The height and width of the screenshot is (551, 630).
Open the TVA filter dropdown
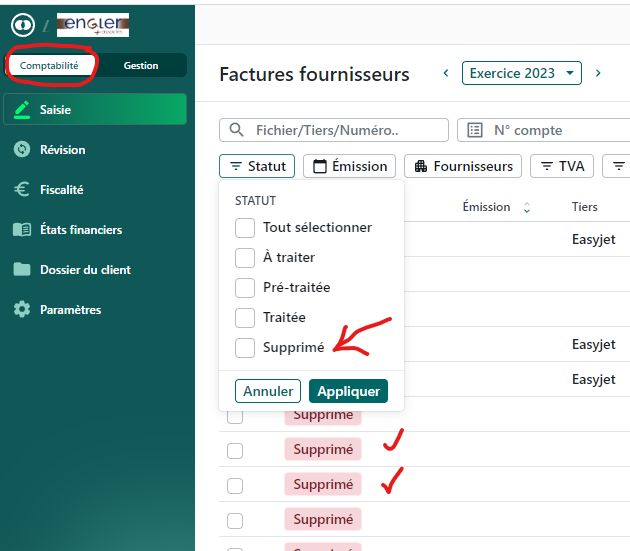click(562, 166)
